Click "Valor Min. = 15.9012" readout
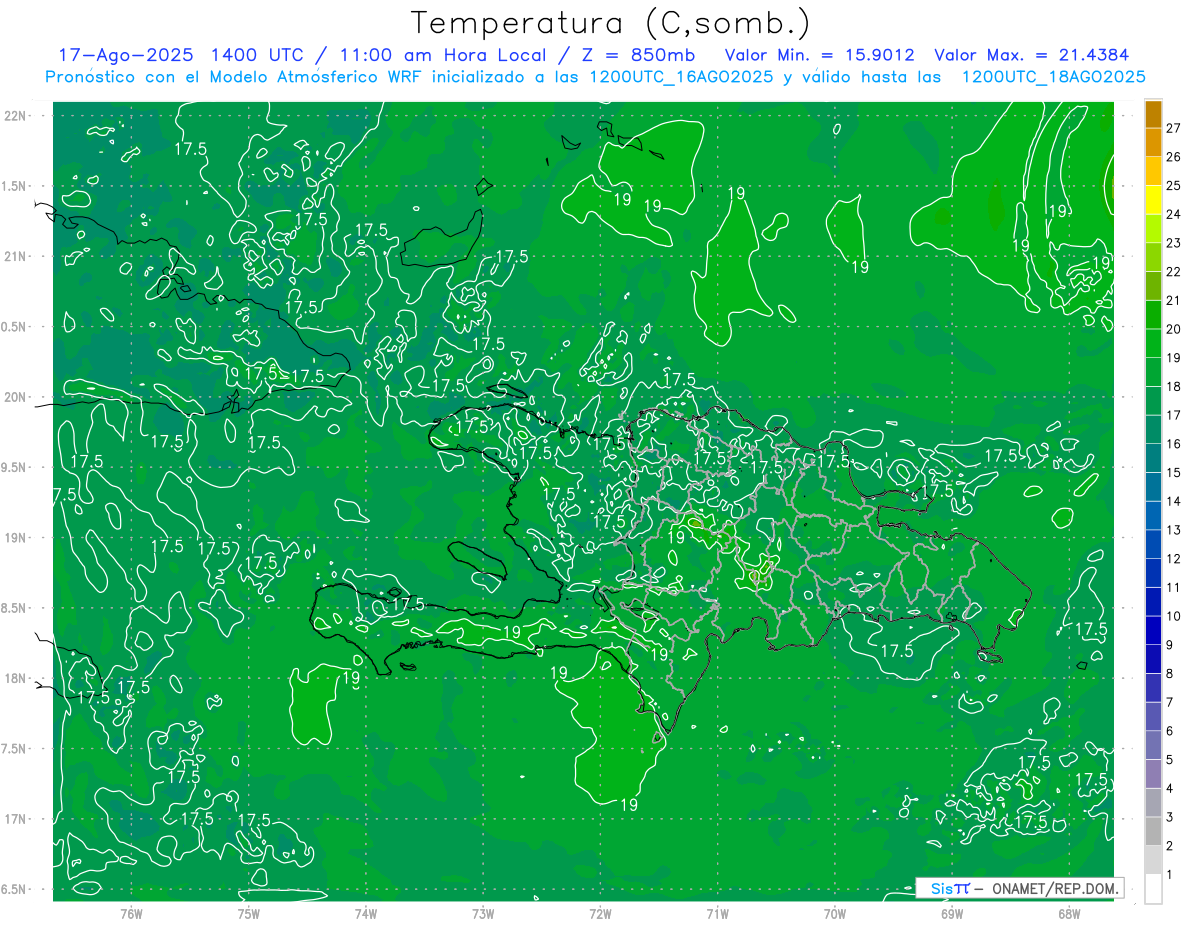The image size is (1200, 927). click(820, 55)
